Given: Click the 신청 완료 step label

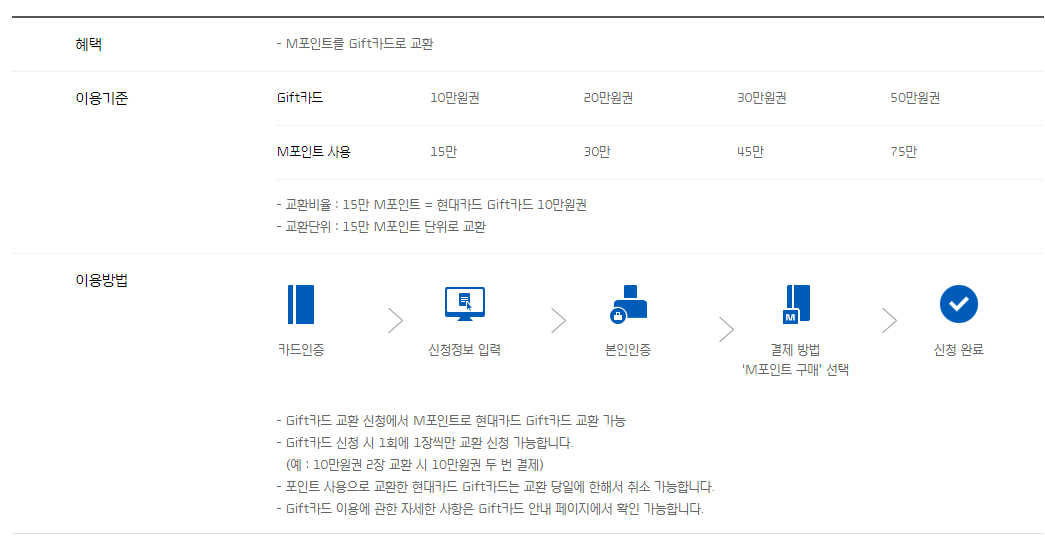Looking at the screenshot, I should [x=958, y=350].
